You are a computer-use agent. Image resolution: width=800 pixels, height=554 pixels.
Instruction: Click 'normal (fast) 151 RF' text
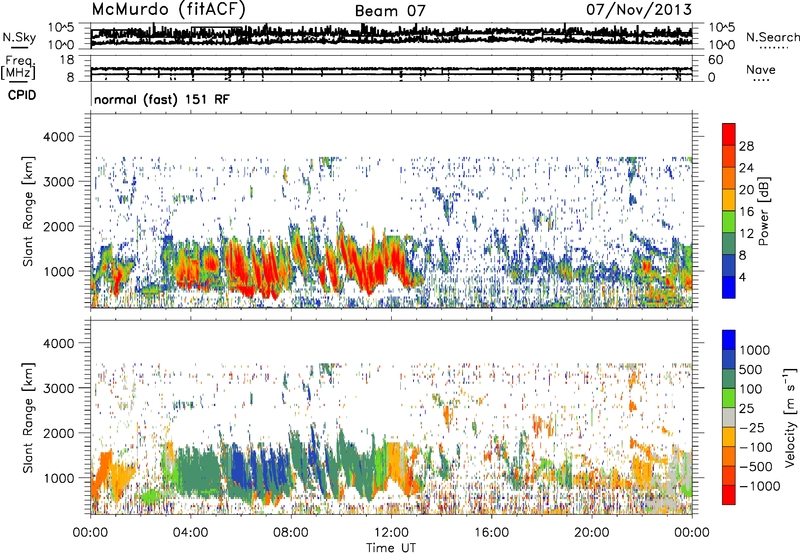162,99
